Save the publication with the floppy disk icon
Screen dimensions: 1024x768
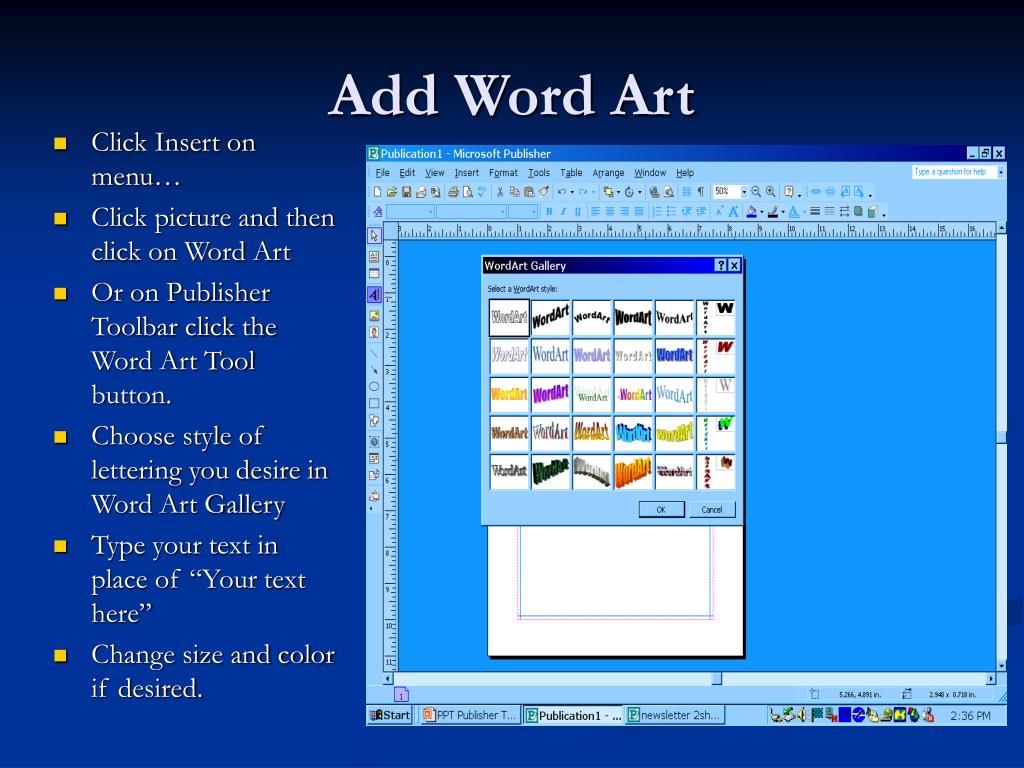pos(406,192)
